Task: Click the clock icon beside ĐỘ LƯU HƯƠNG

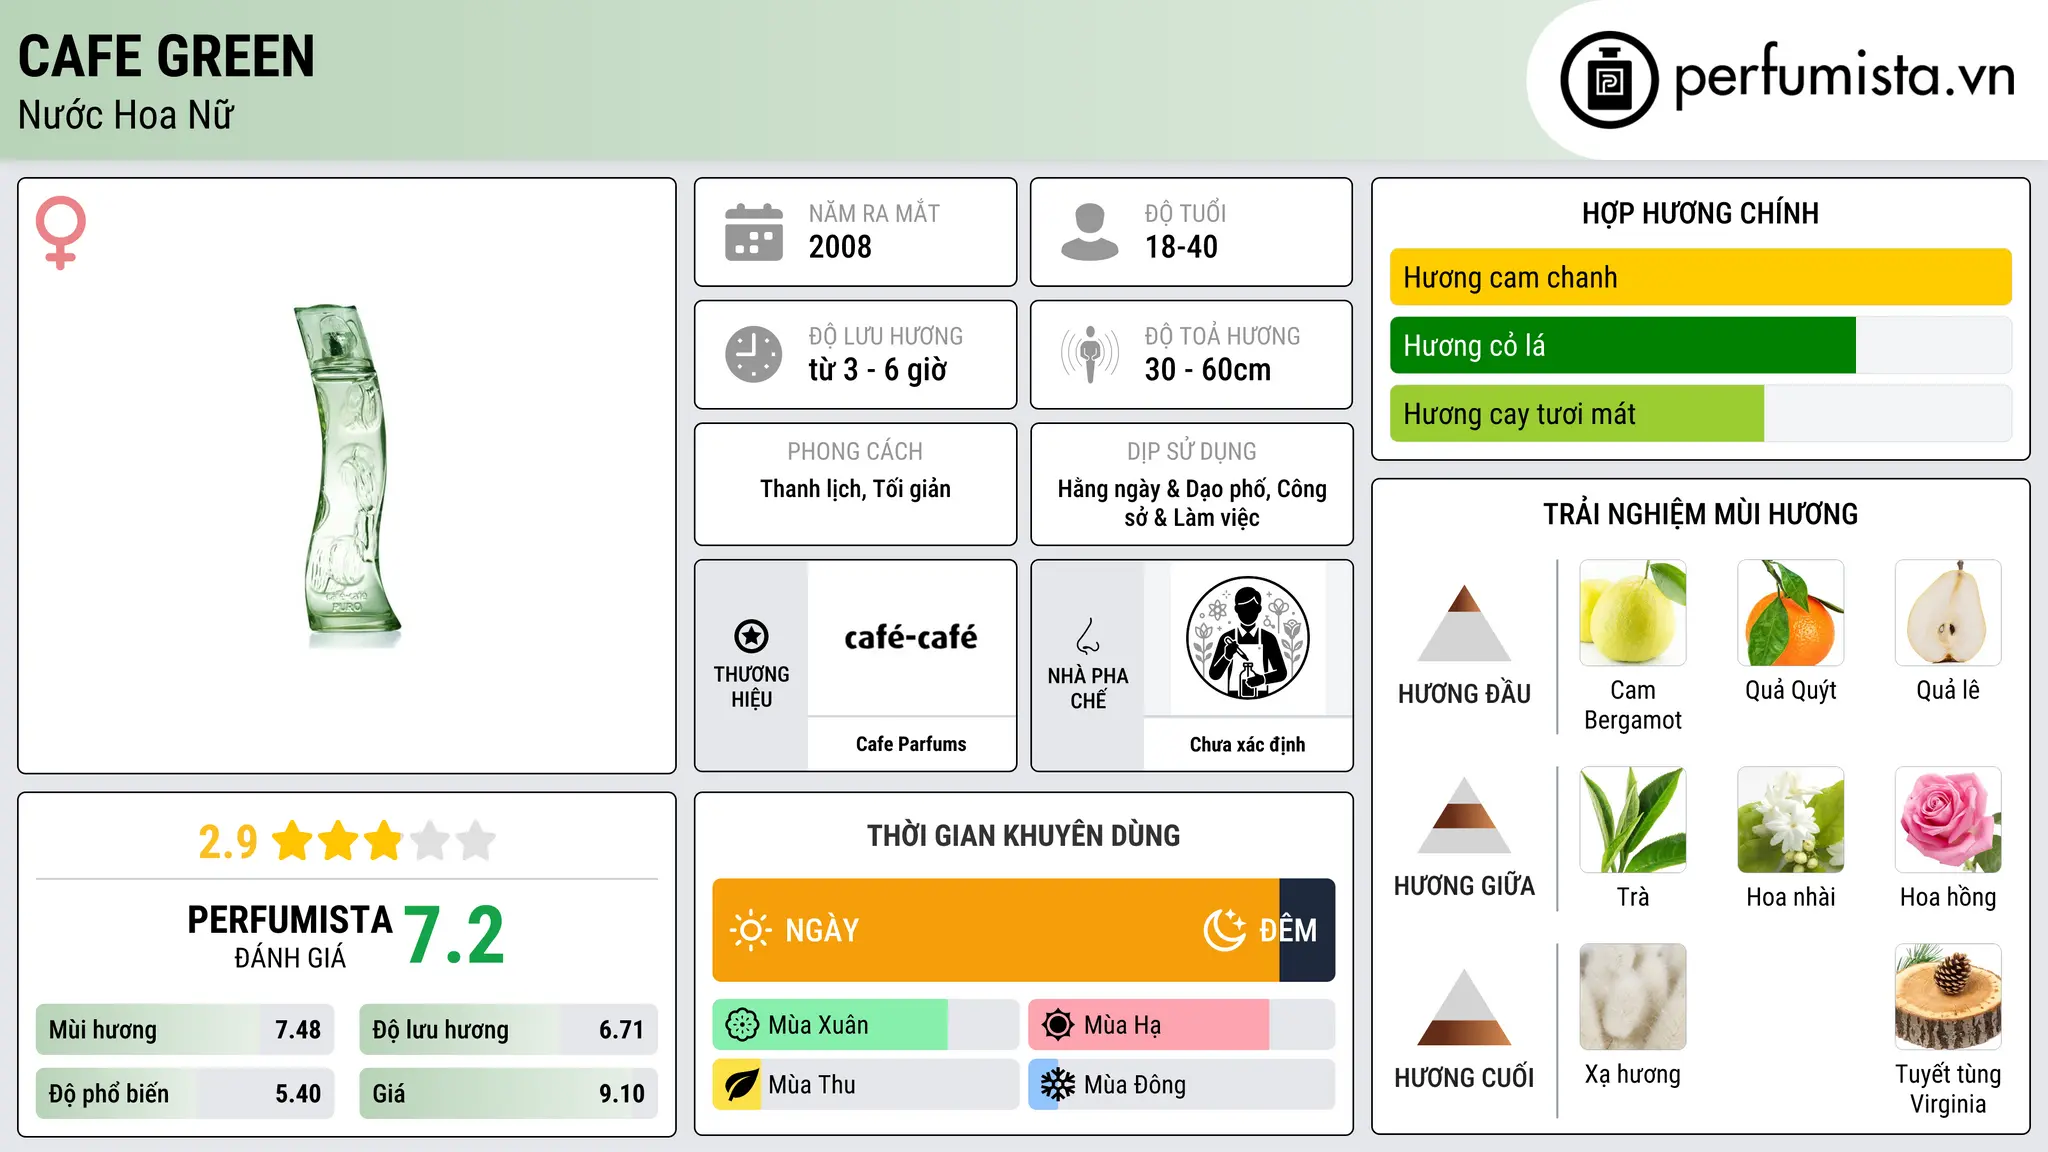Action: pos(754,354)
